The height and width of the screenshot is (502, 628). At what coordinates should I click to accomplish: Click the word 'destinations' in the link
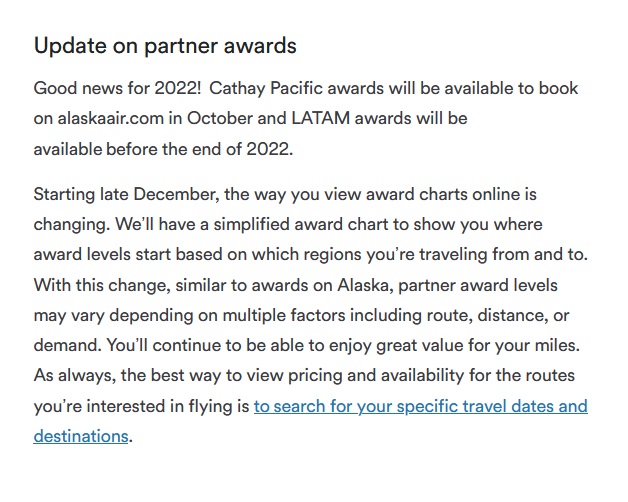81,436
